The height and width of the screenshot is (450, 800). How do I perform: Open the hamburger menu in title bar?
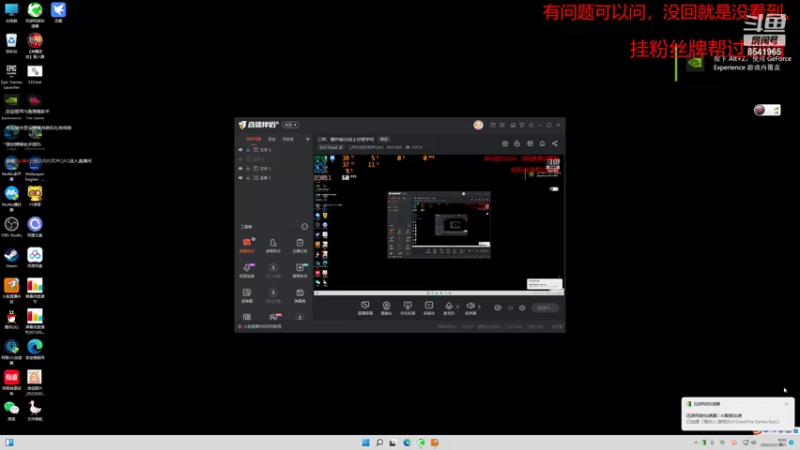tap(531, 125)
